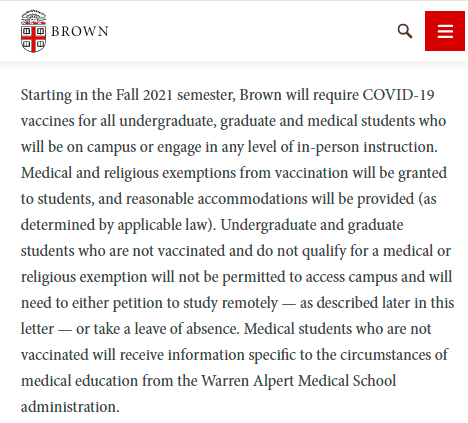Click the phrase "Fall 2021" in the text
Viewport: 468px width, 423px height.
144,95
